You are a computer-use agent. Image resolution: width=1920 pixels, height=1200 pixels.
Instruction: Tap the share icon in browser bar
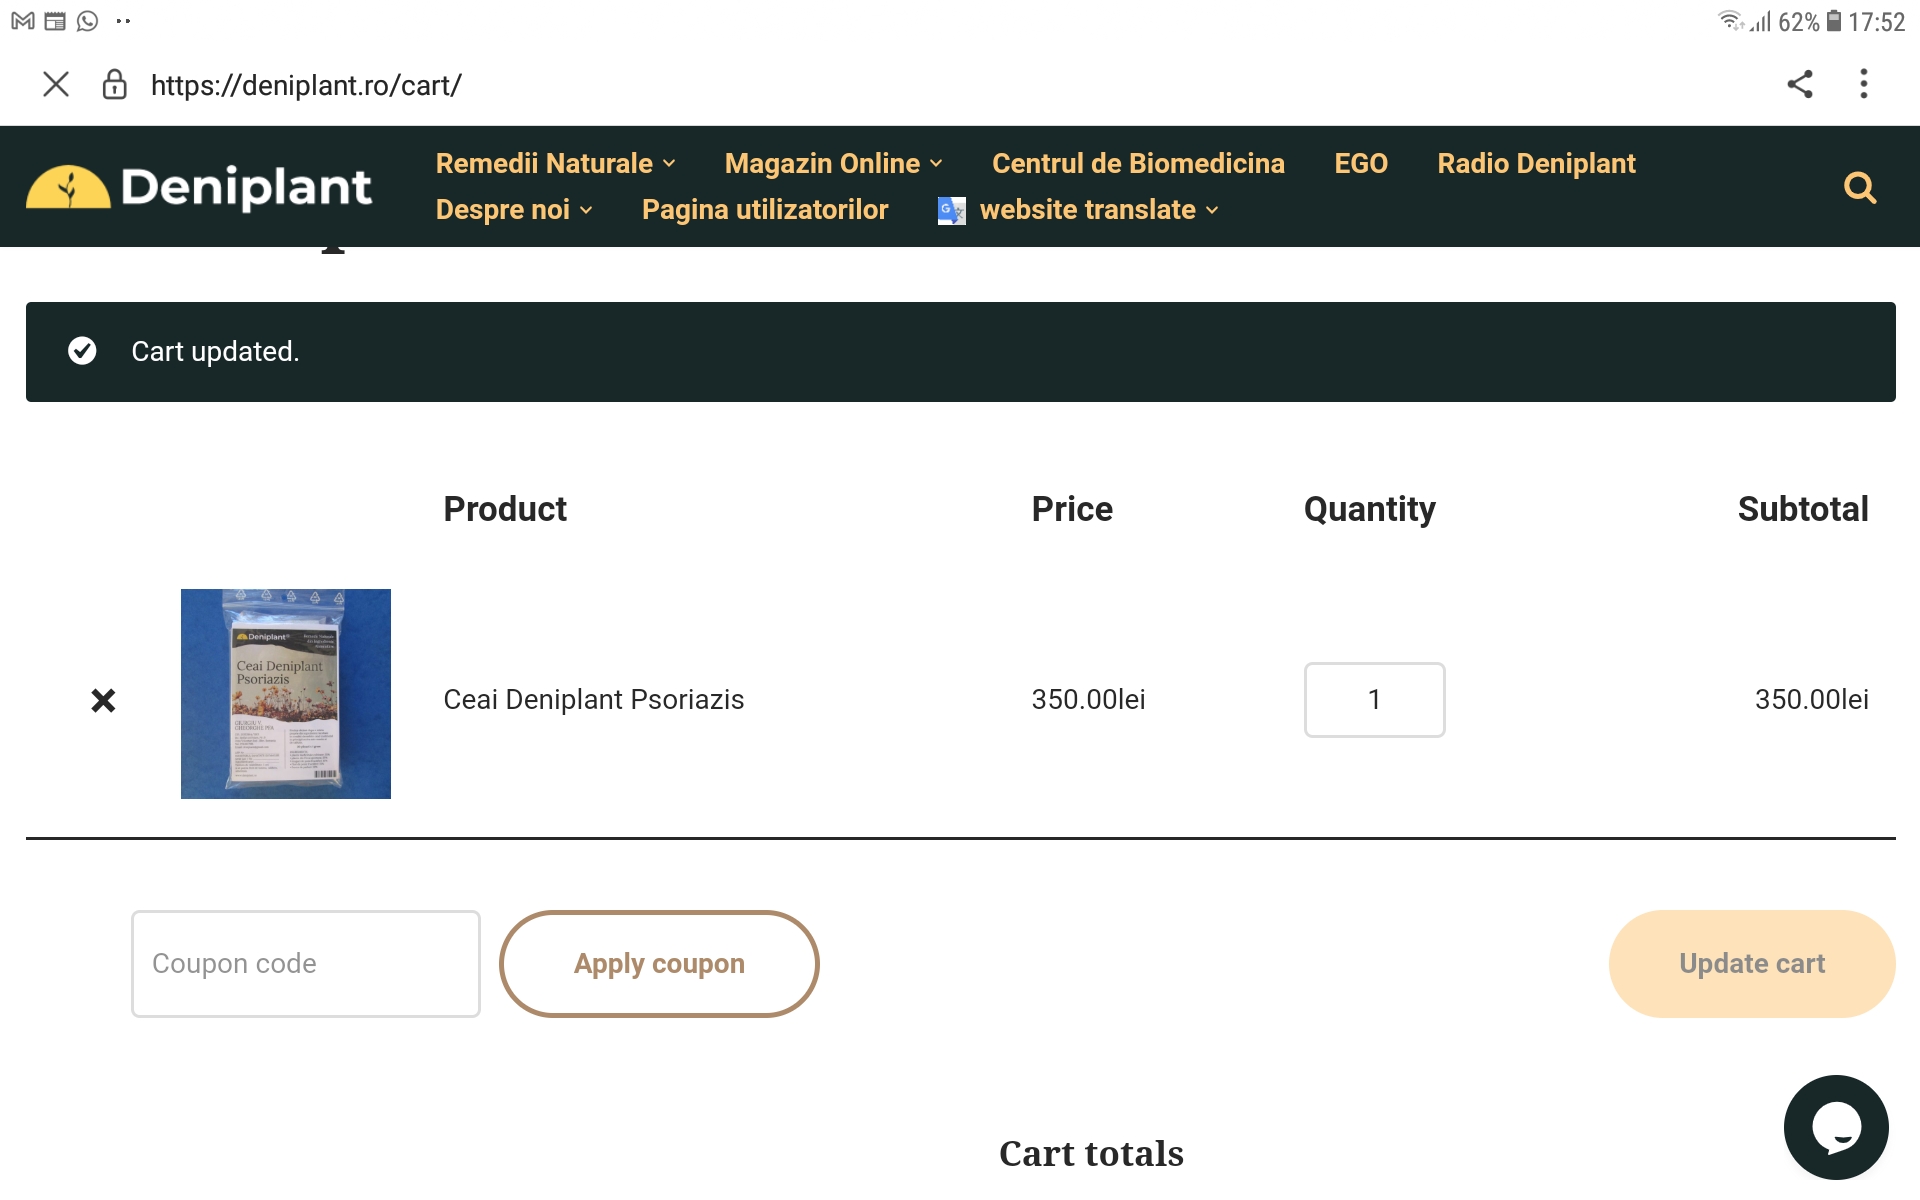coord(1799,84)
